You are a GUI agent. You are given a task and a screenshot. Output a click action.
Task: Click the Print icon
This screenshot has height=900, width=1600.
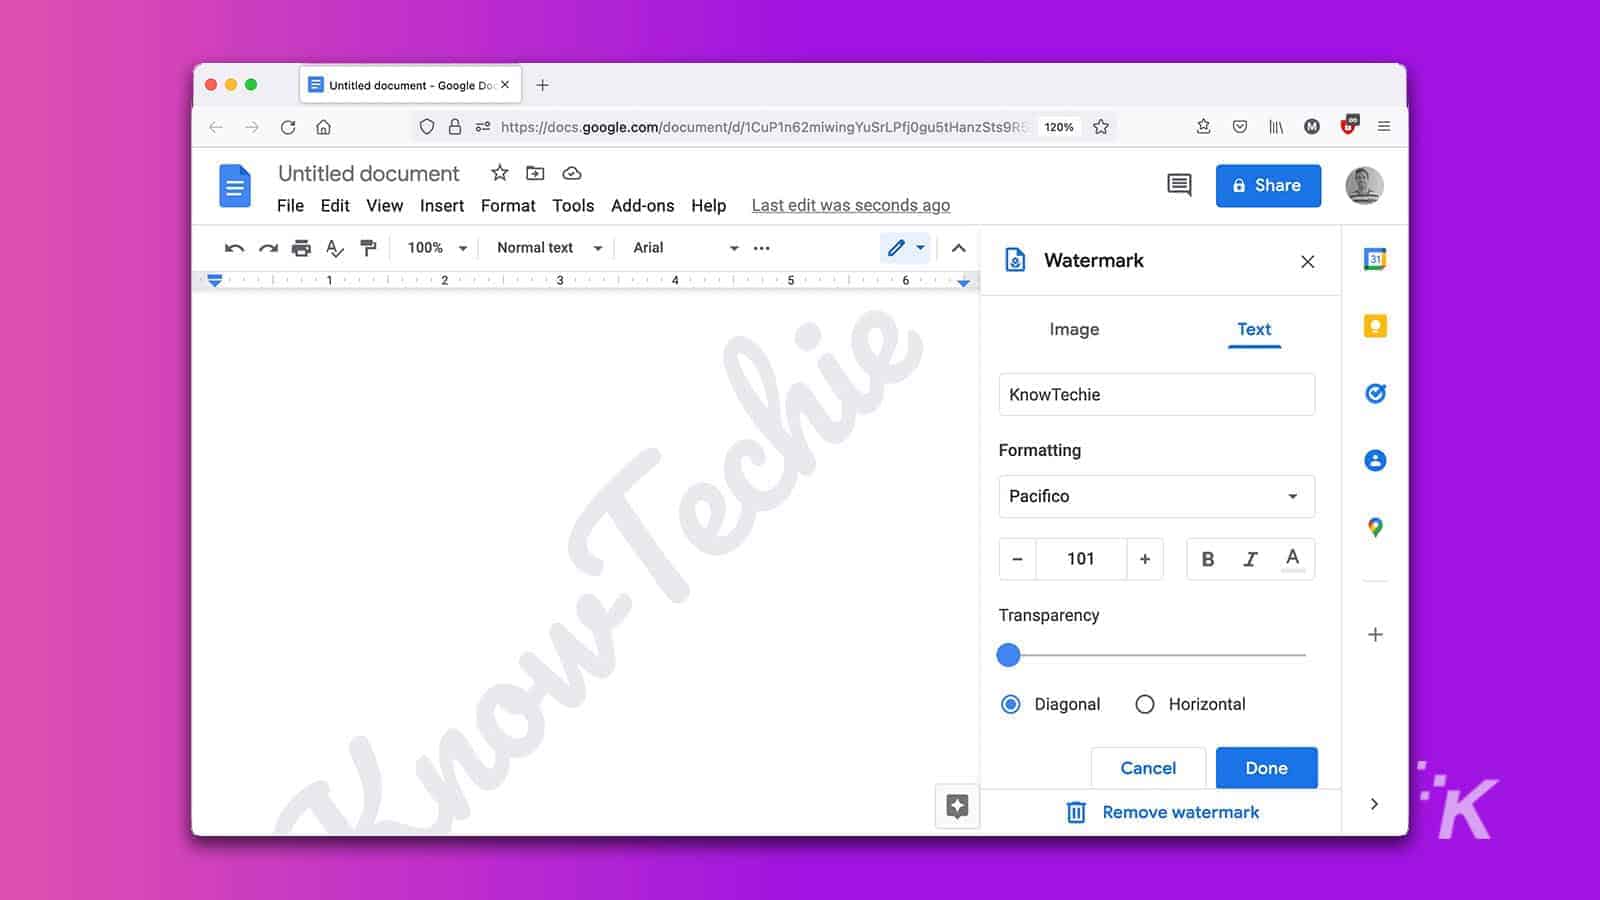pos(301,247)
